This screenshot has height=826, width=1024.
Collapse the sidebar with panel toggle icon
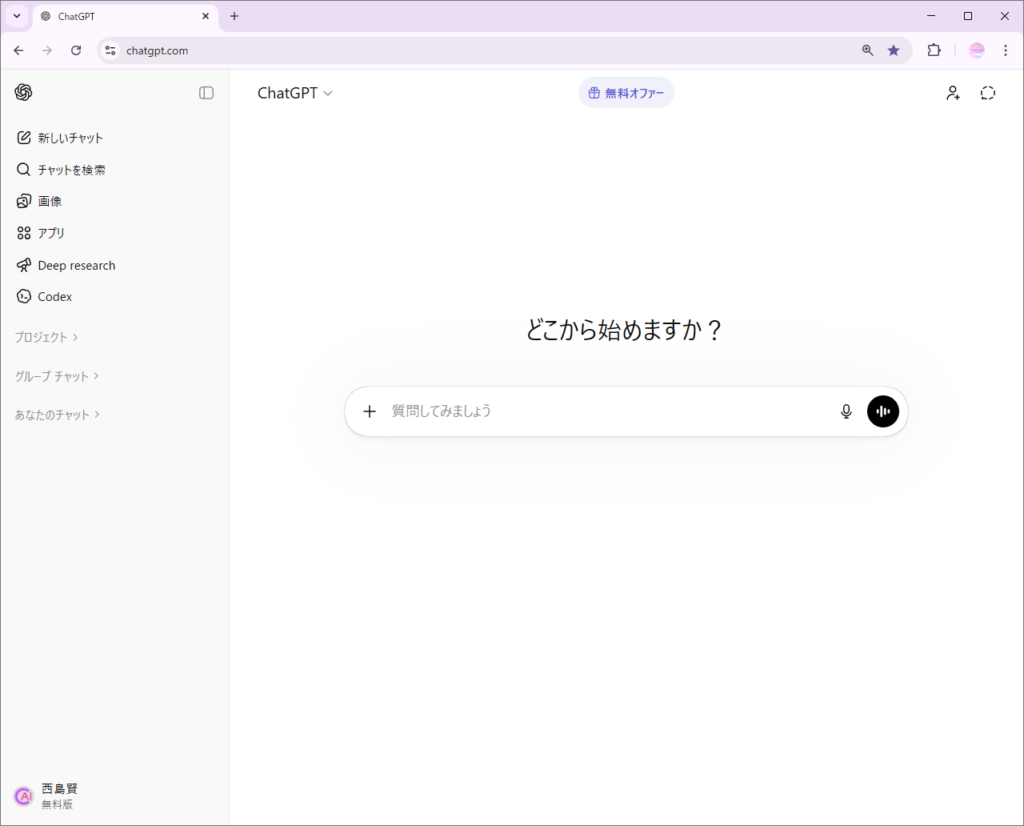point(206,93)
